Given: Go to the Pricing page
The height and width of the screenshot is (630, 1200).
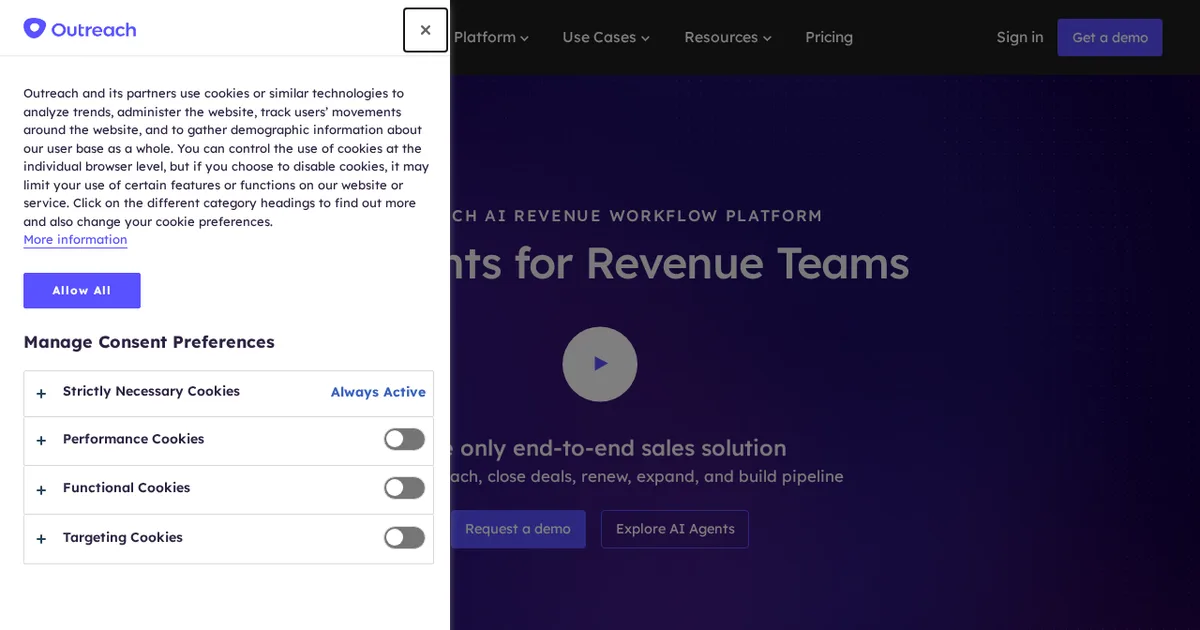Looking at the screenshot, I should (829, 37).
